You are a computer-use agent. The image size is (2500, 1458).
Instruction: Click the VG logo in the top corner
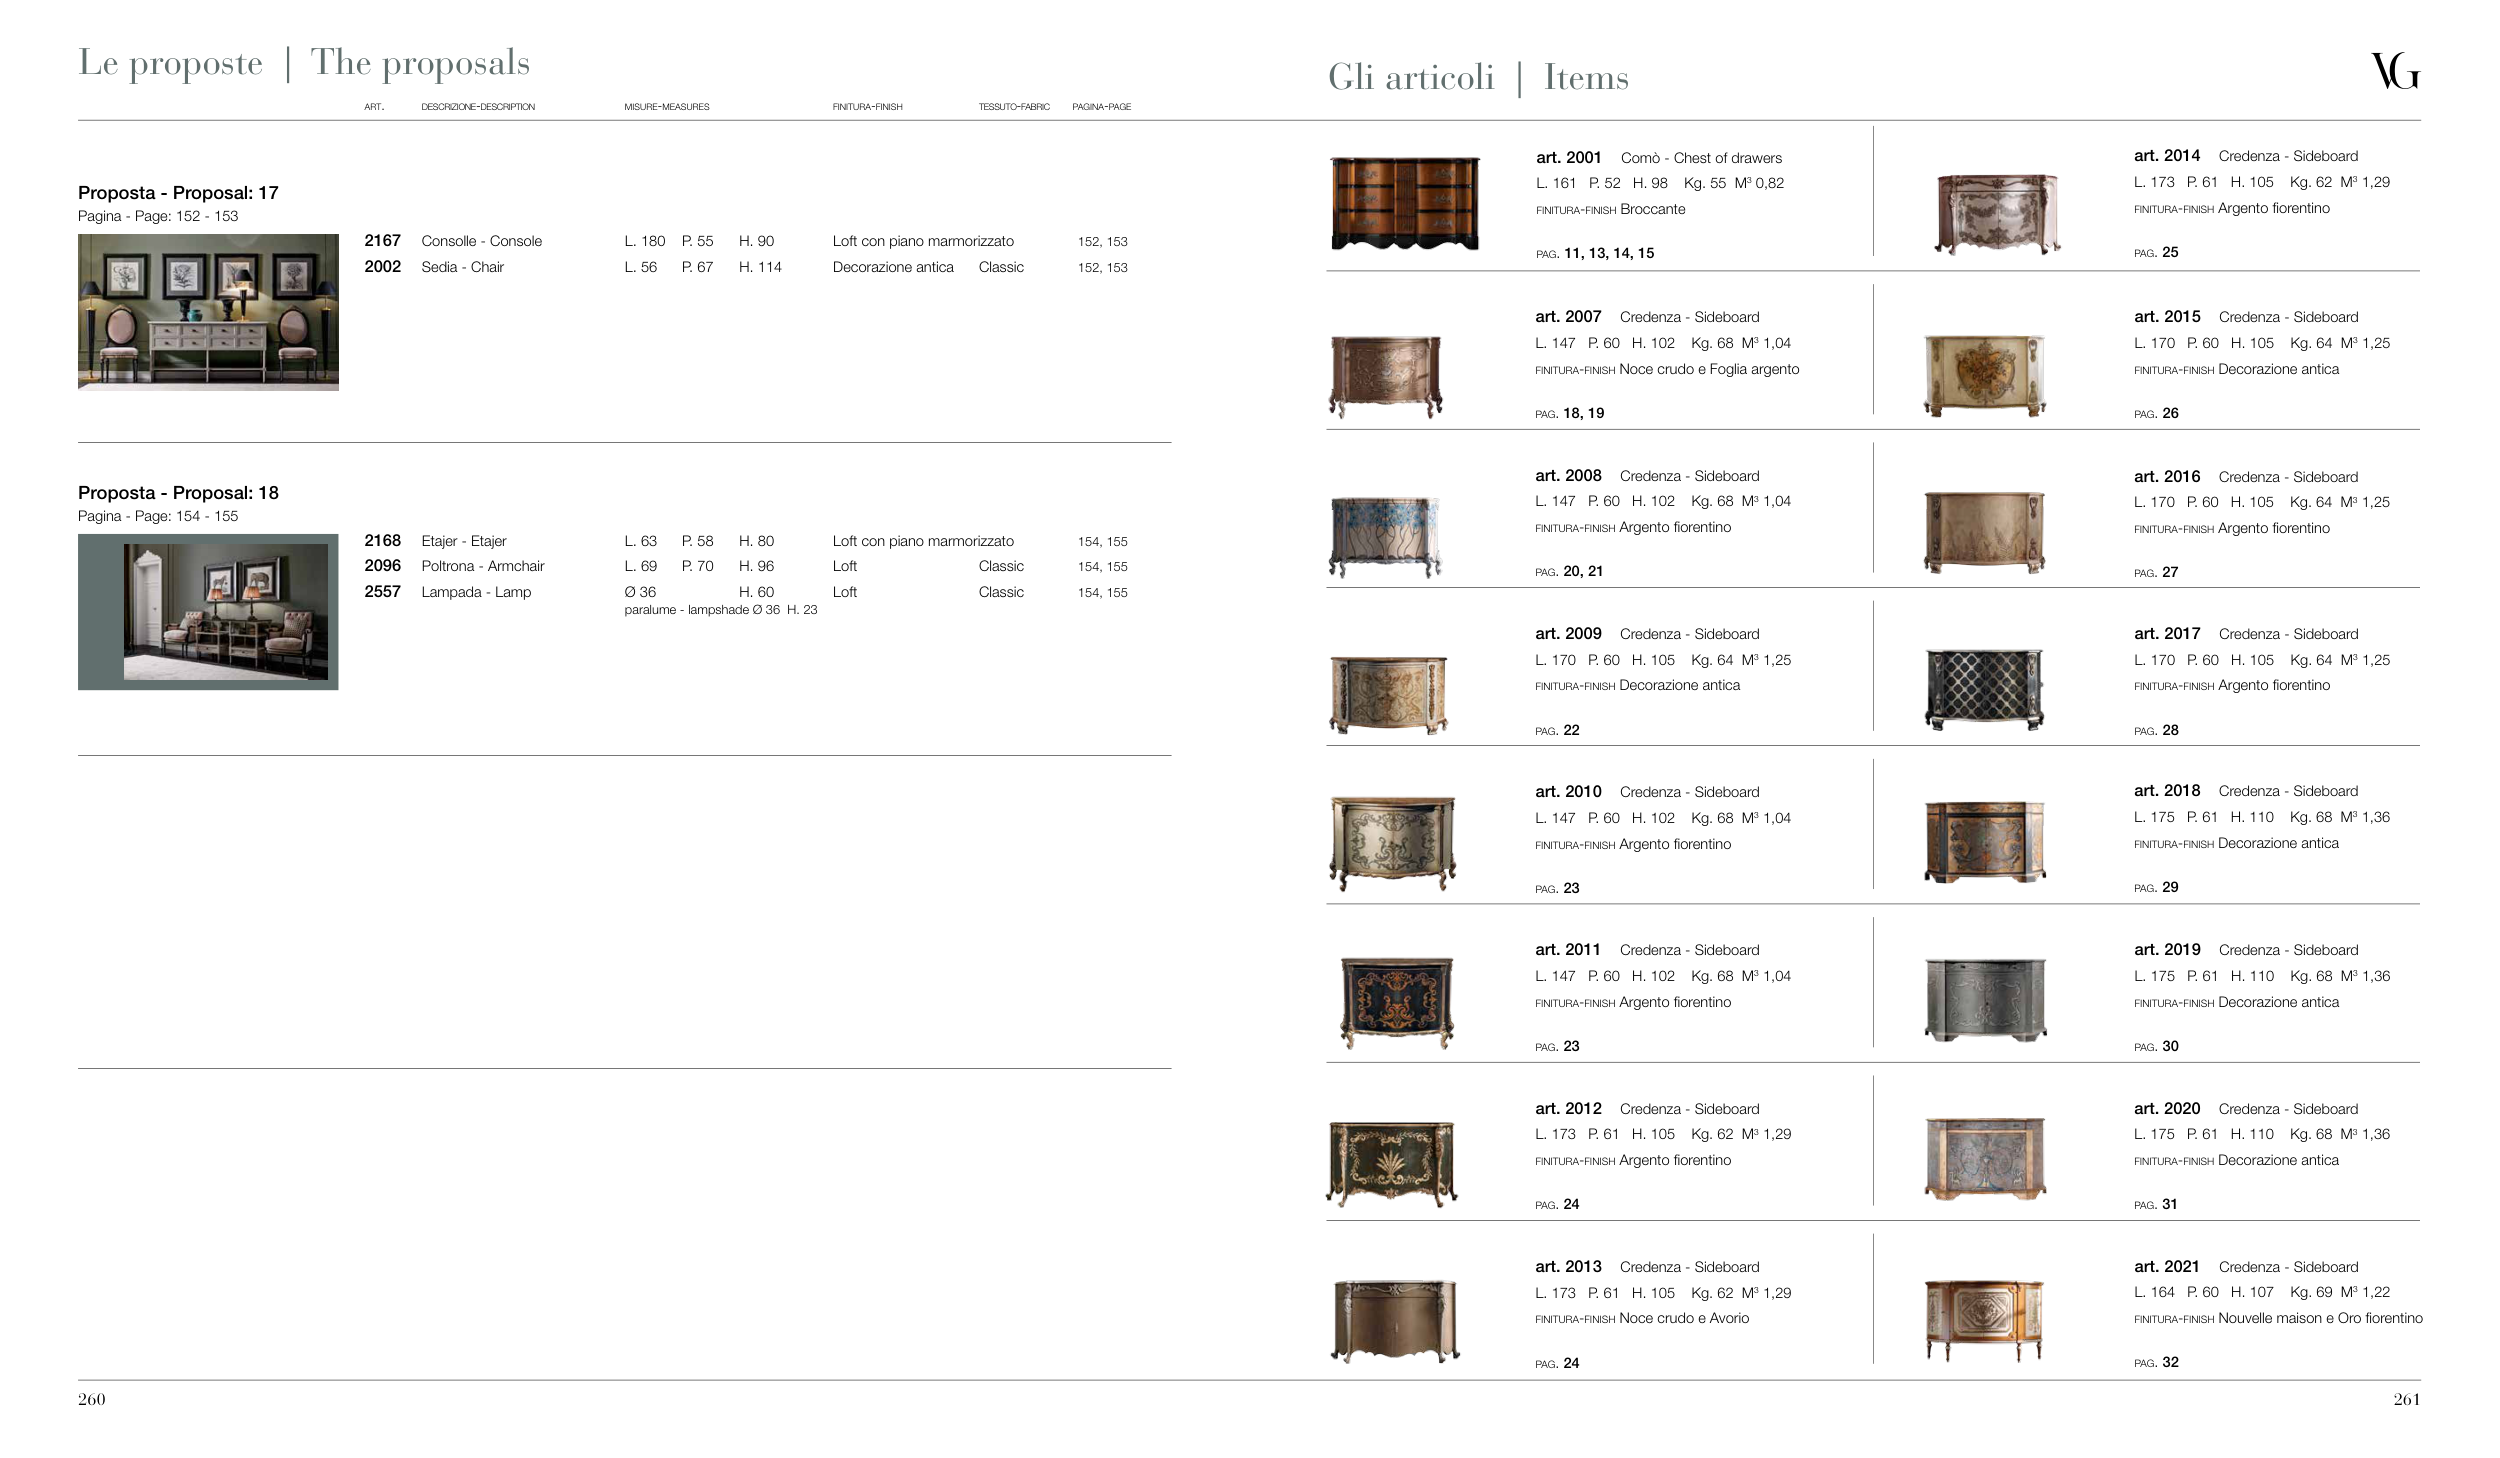click(2394, 71)
